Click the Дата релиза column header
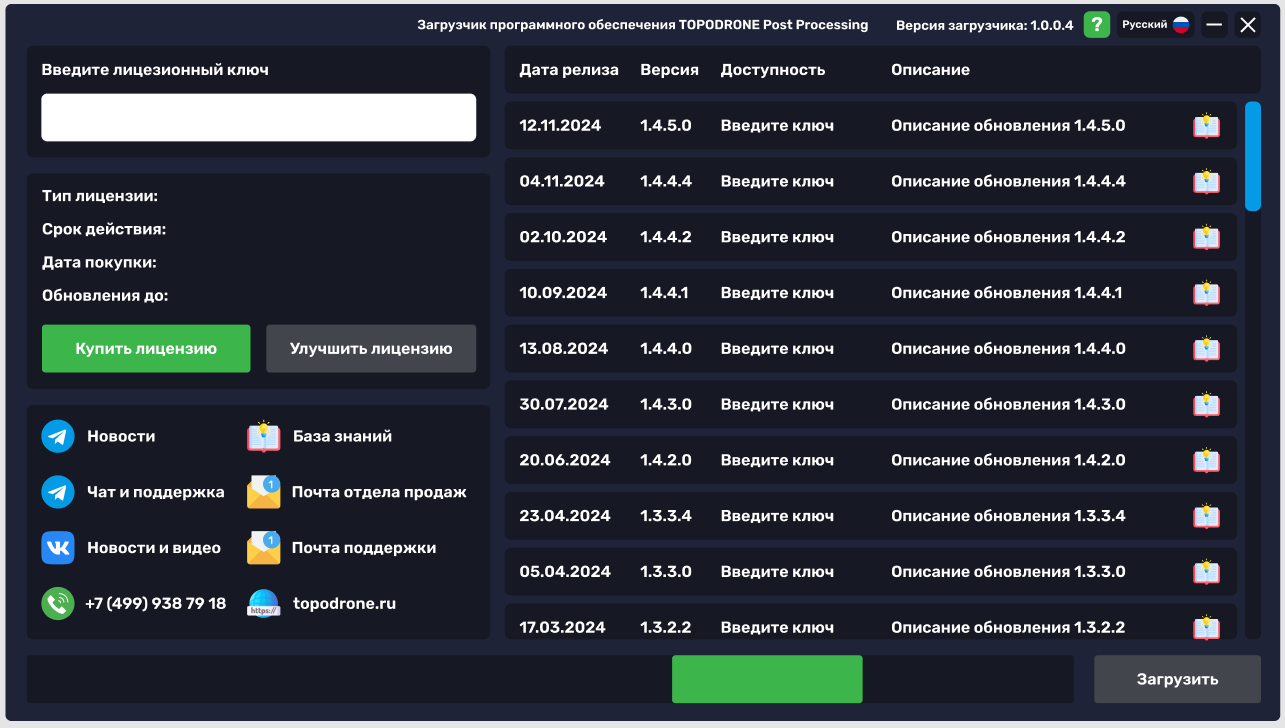 pos(569,70)
